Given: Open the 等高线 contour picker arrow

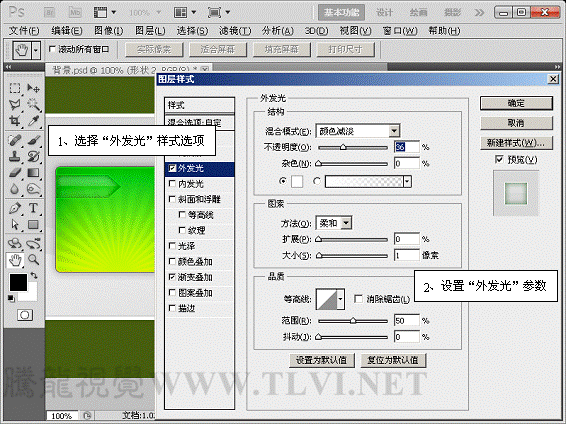Looking at the screenshot, I should (340, 299).
